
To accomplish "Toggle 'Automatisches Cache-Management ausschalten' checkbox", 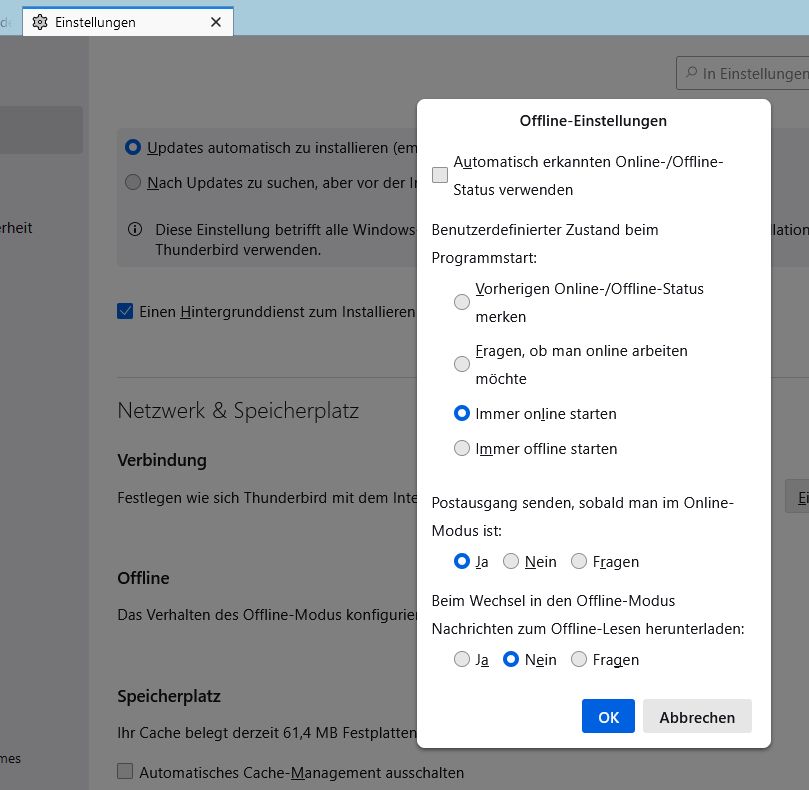I will (125, 771).
